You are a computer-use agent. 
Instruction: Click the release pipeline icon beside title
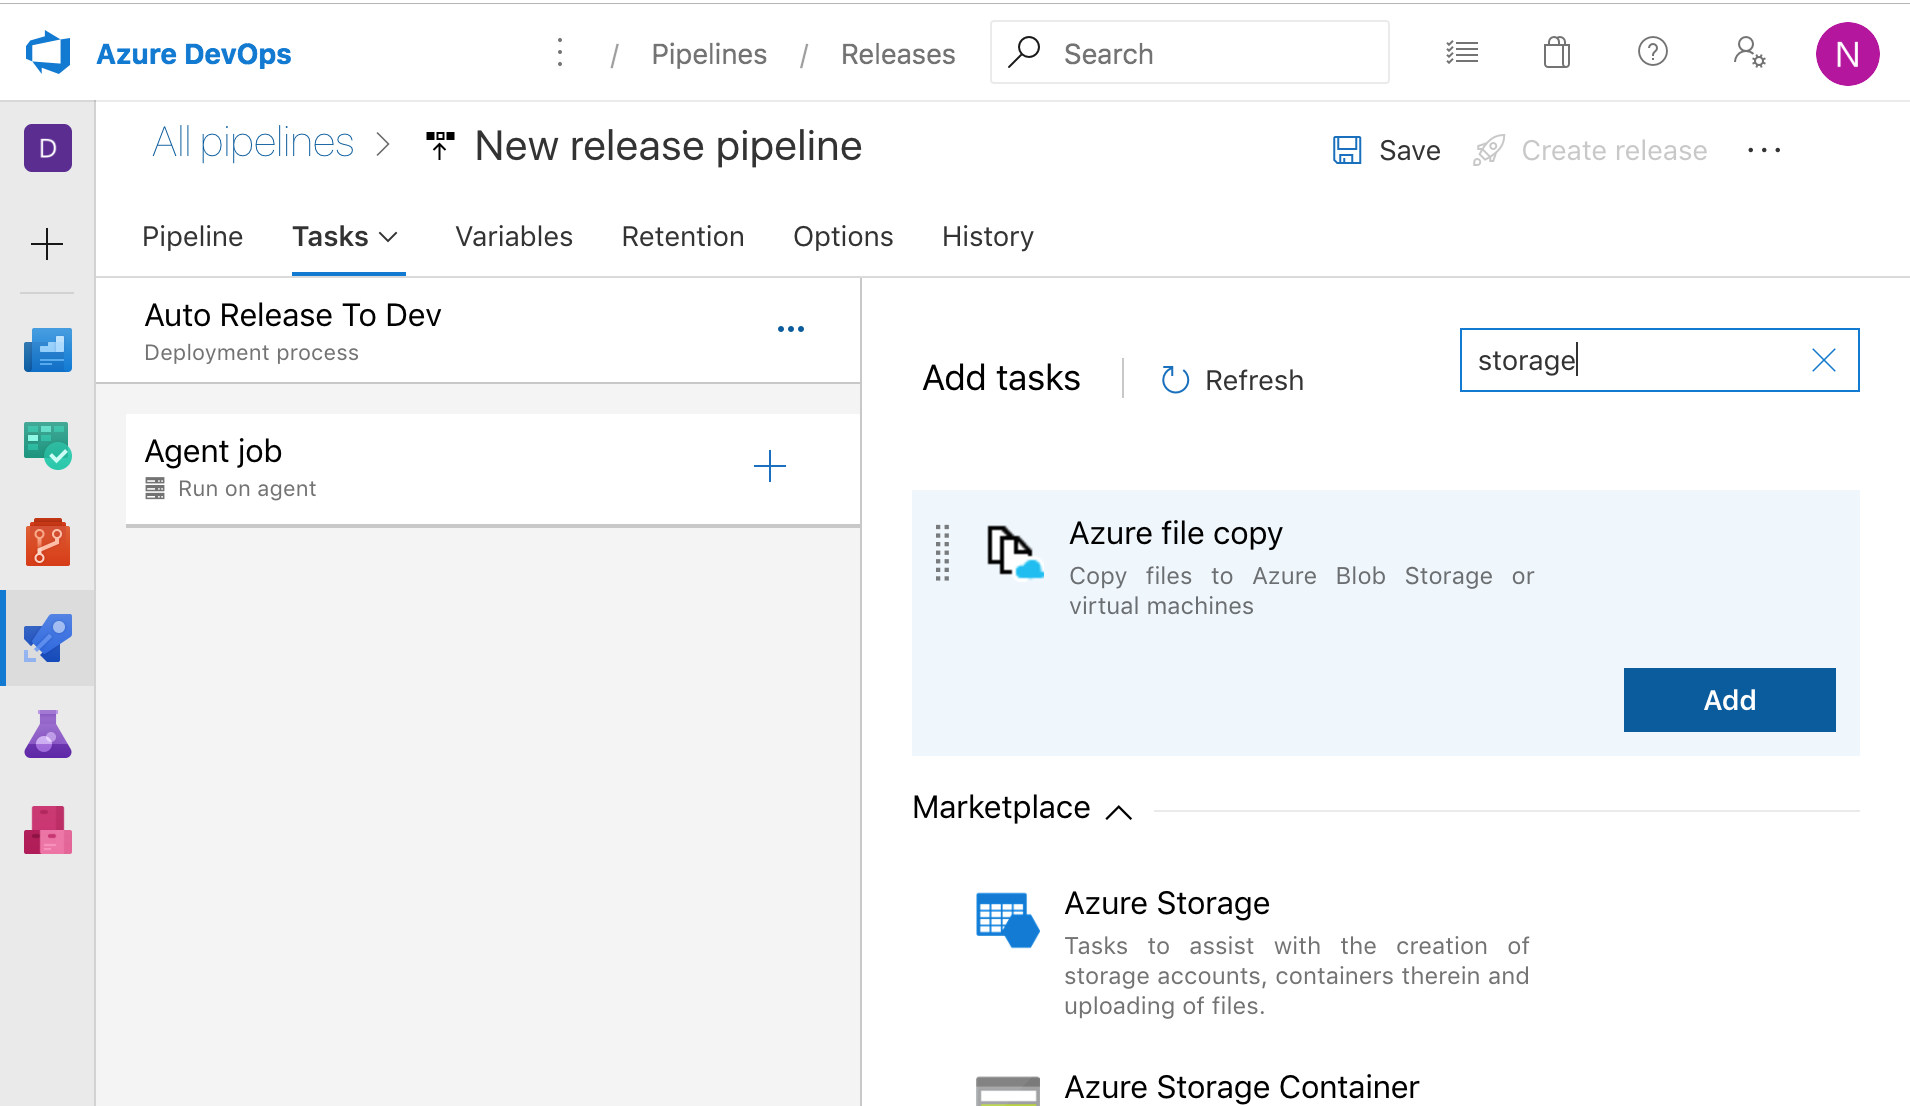click(x=440, y=146)
